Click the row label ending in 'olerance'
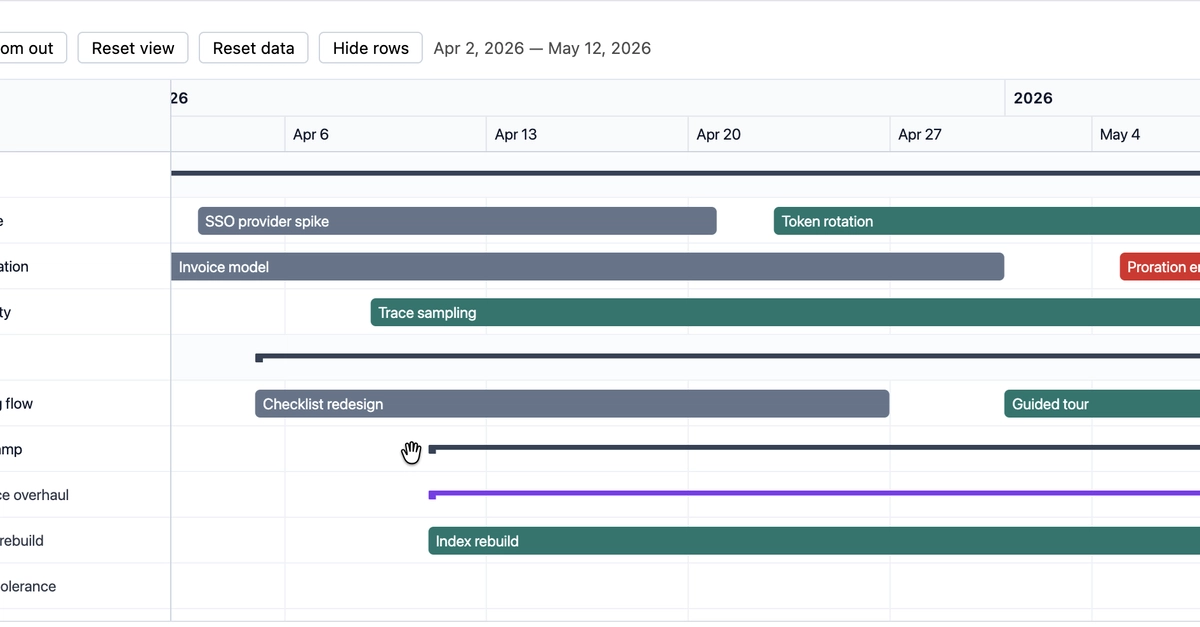This screenshot has width=1200, height=627. coord(28,587)
